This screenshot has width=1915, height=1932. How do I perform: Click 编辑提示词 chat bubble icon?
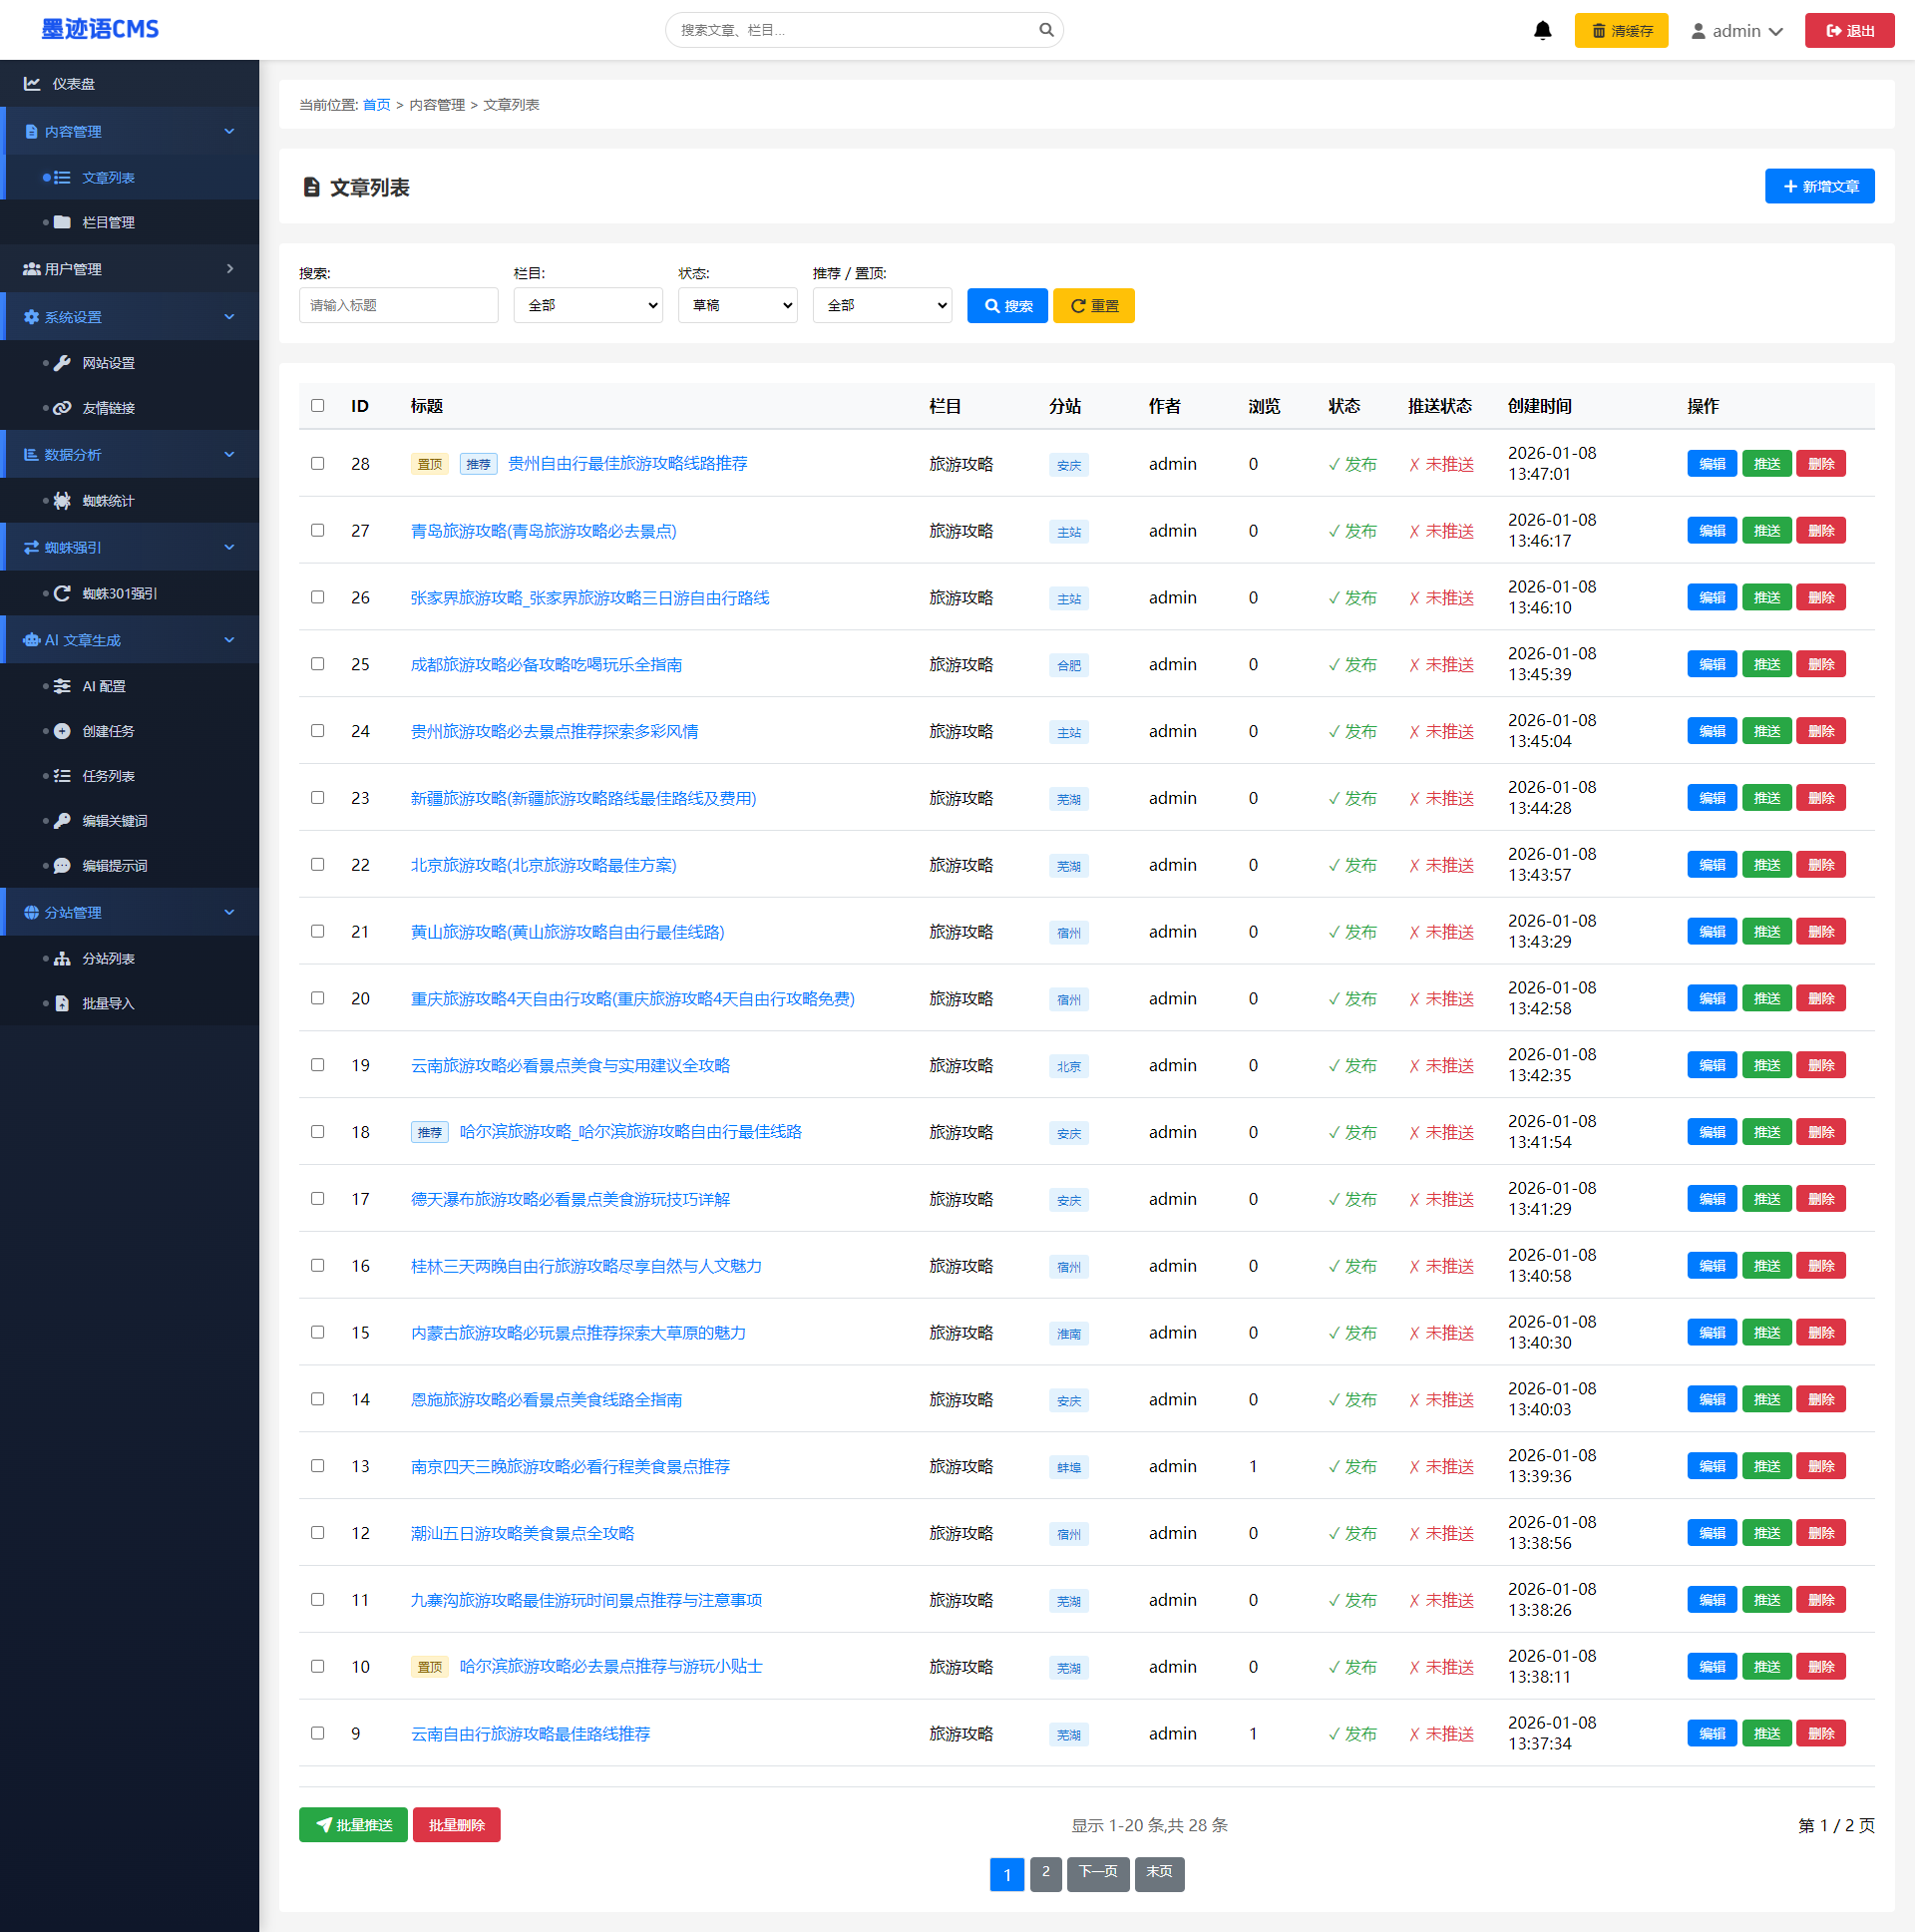click(62, 865)
